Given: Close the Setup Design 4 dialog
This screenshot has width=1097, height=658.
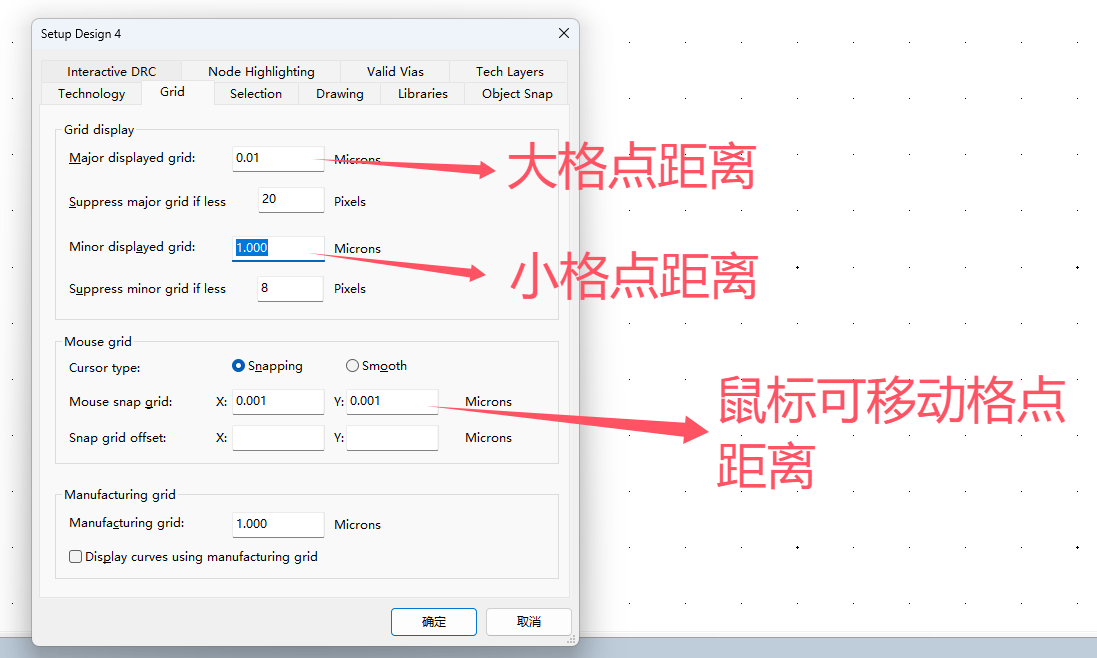Looking at the screenshot, I should point(564,34).
